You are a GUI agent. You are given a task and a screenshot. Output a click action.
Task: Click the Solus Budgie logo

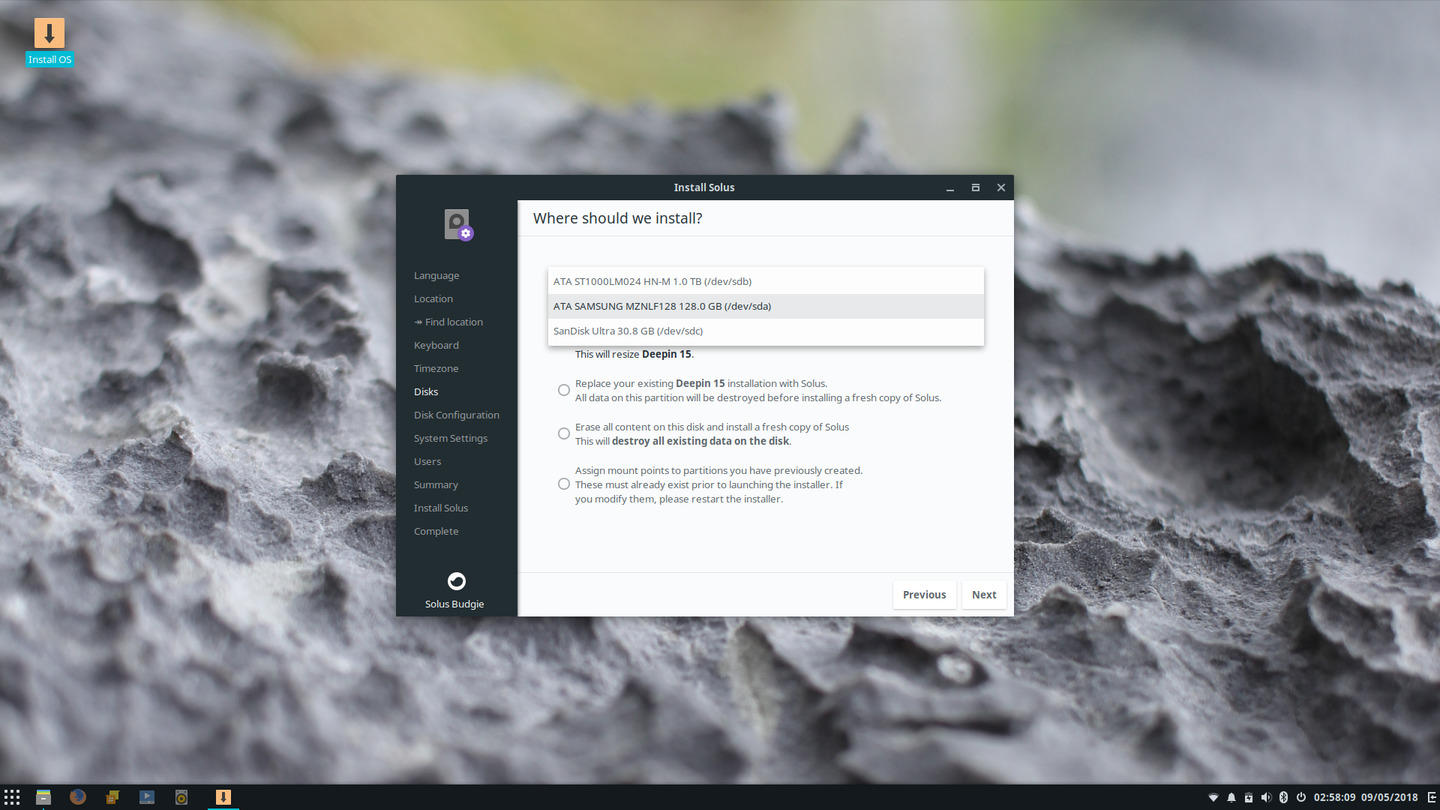[456, 581]
